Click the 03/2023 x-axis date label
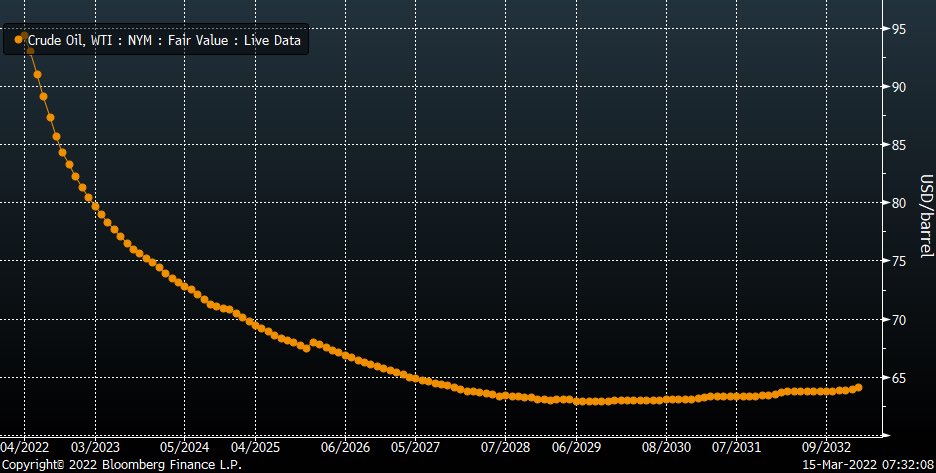Image resolution: width=936 pixels, height=473 pixels. [96, 447]
